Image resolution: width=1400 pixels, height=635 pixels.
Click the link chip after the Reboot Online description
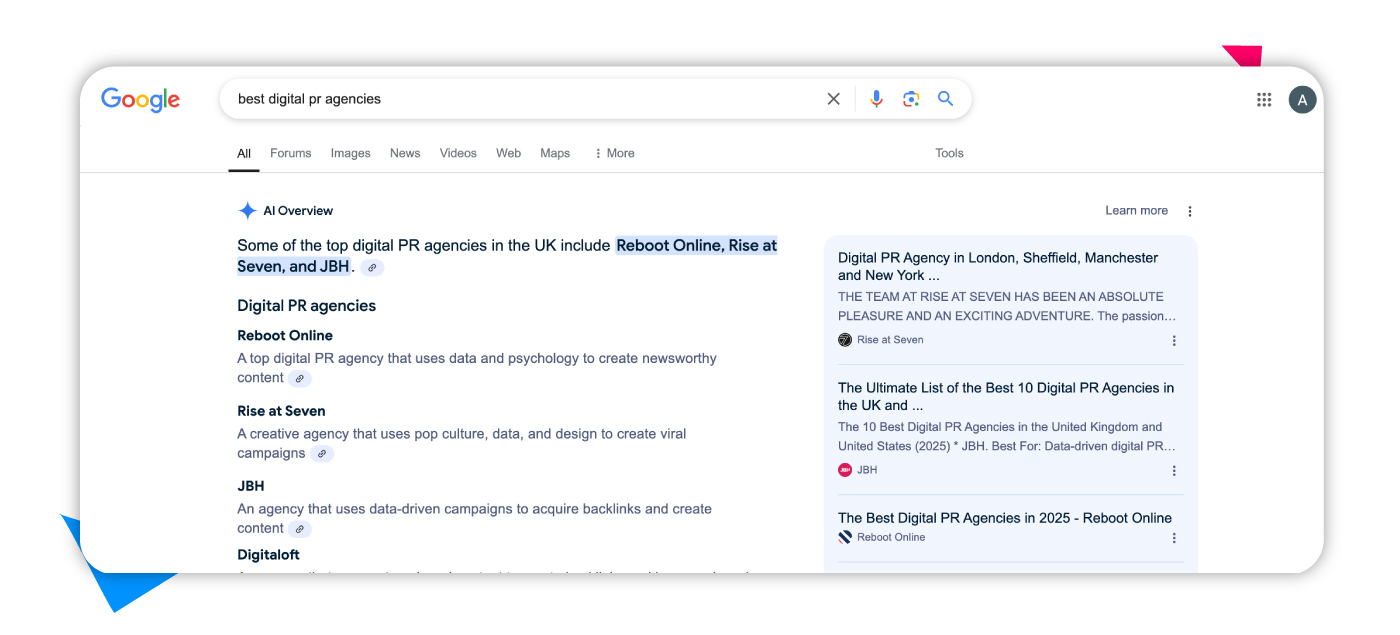(299, 379)
